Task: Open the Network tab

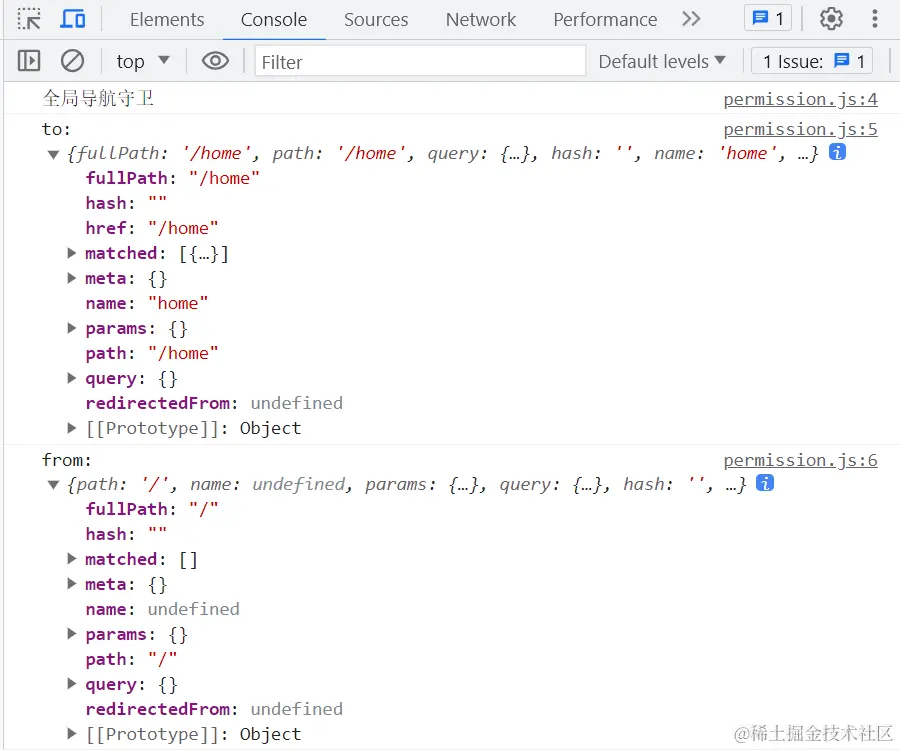Action: point(481,20)
